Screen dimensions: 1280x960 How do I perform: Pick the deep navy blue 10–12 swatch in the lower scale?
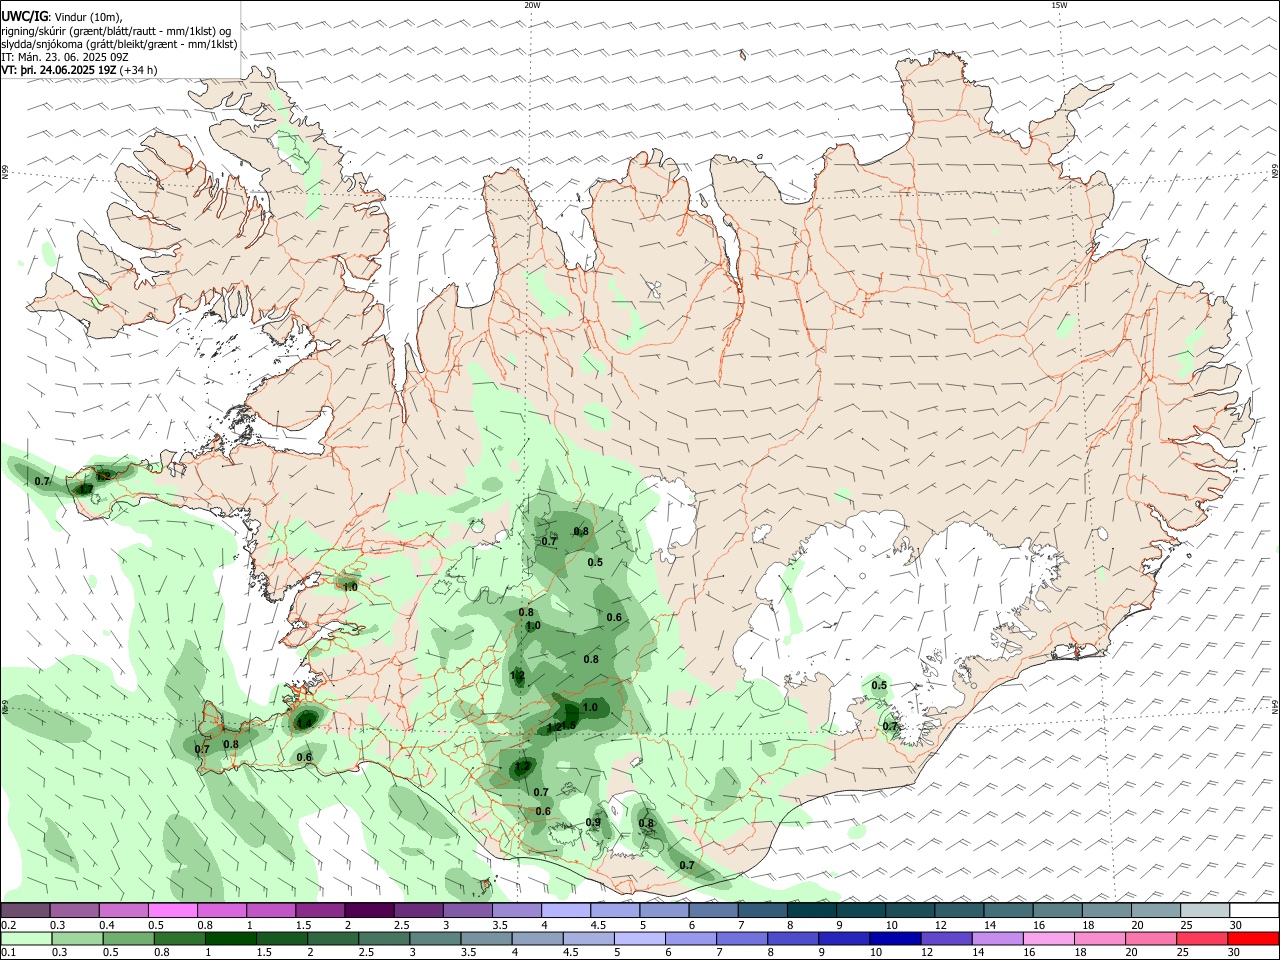coord(894,939)
